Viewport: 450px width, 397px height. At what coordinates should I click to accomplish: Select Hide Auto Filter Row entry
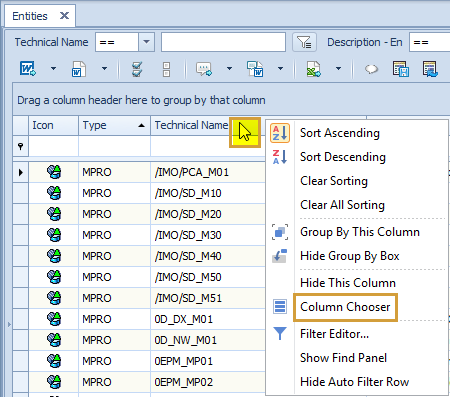point(354,382)
